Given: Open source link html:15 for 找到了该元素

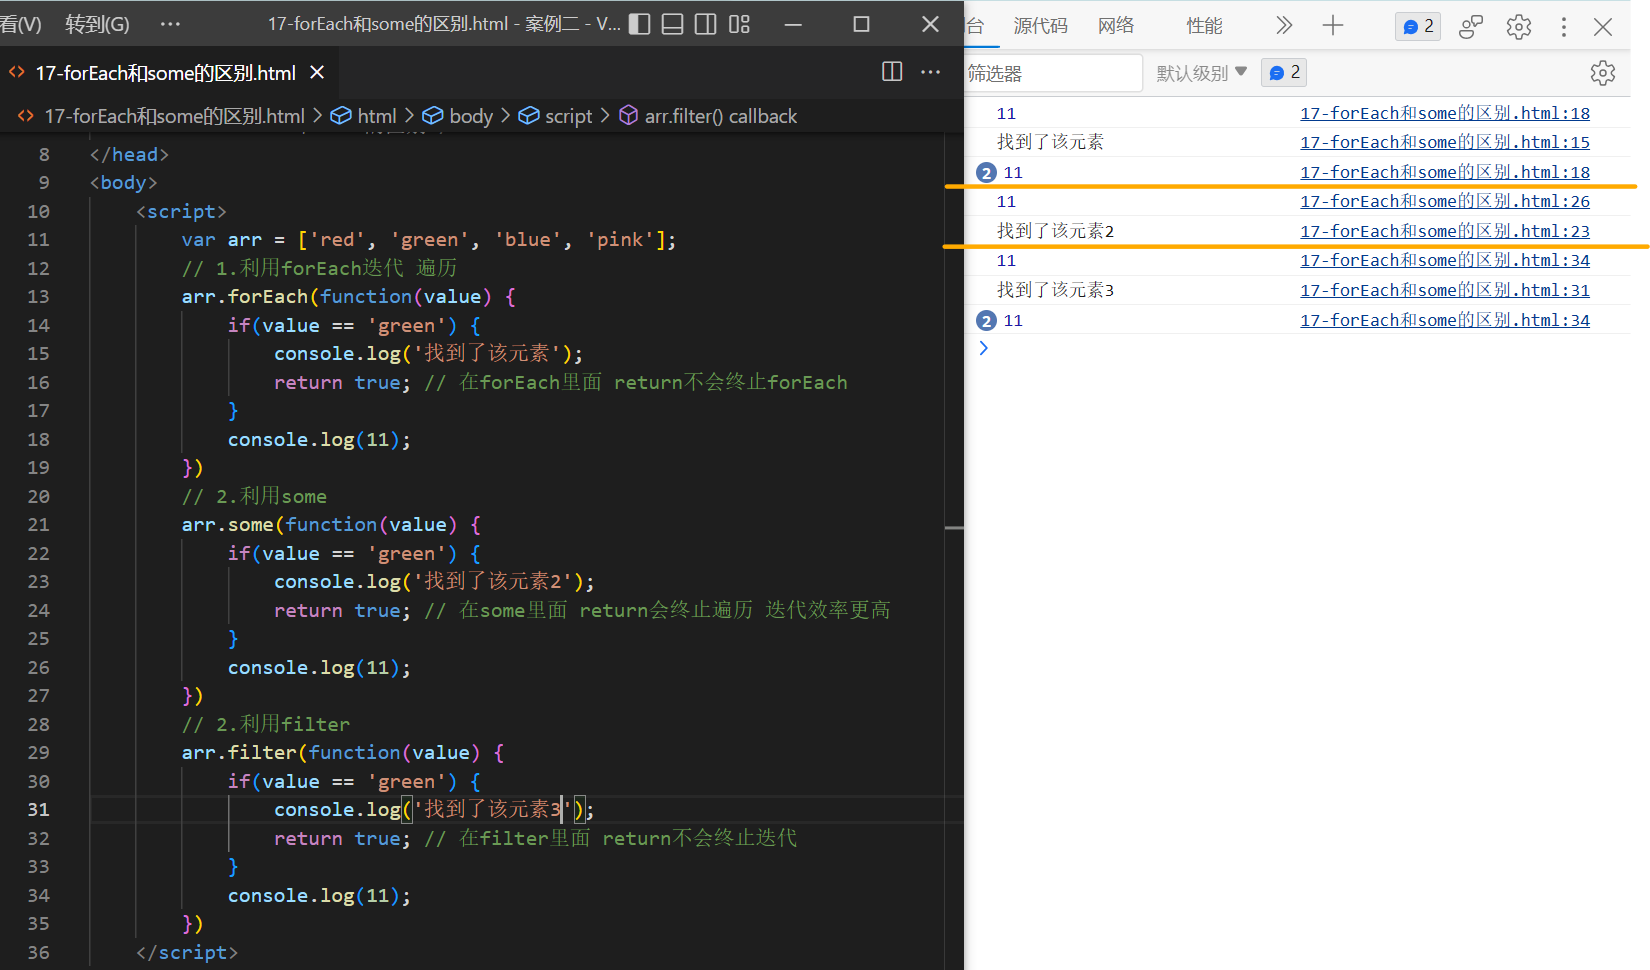Looking at the screenshot, I should [1445, 142].
